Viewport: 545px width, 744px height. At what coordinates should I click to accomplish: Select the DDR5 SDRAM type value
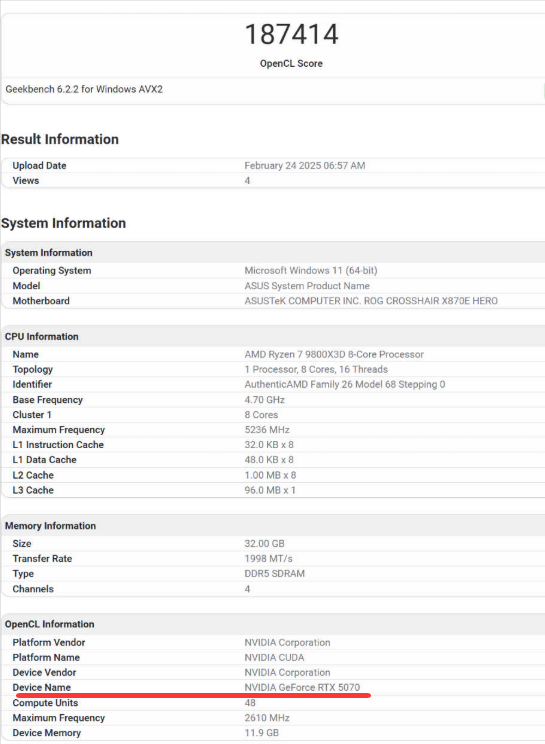point(275,574)
